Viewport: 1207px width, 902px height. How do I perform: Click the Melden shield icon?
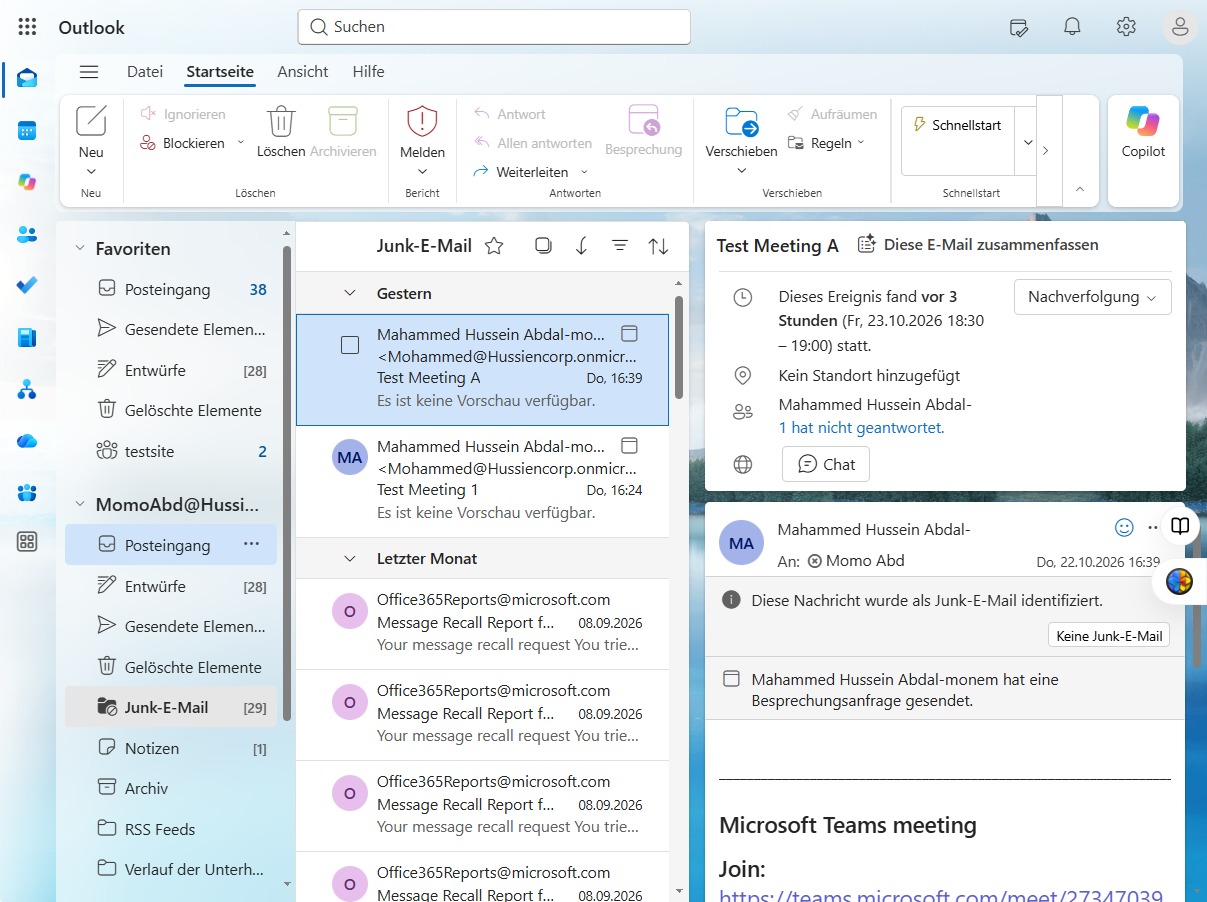point(422,122)
